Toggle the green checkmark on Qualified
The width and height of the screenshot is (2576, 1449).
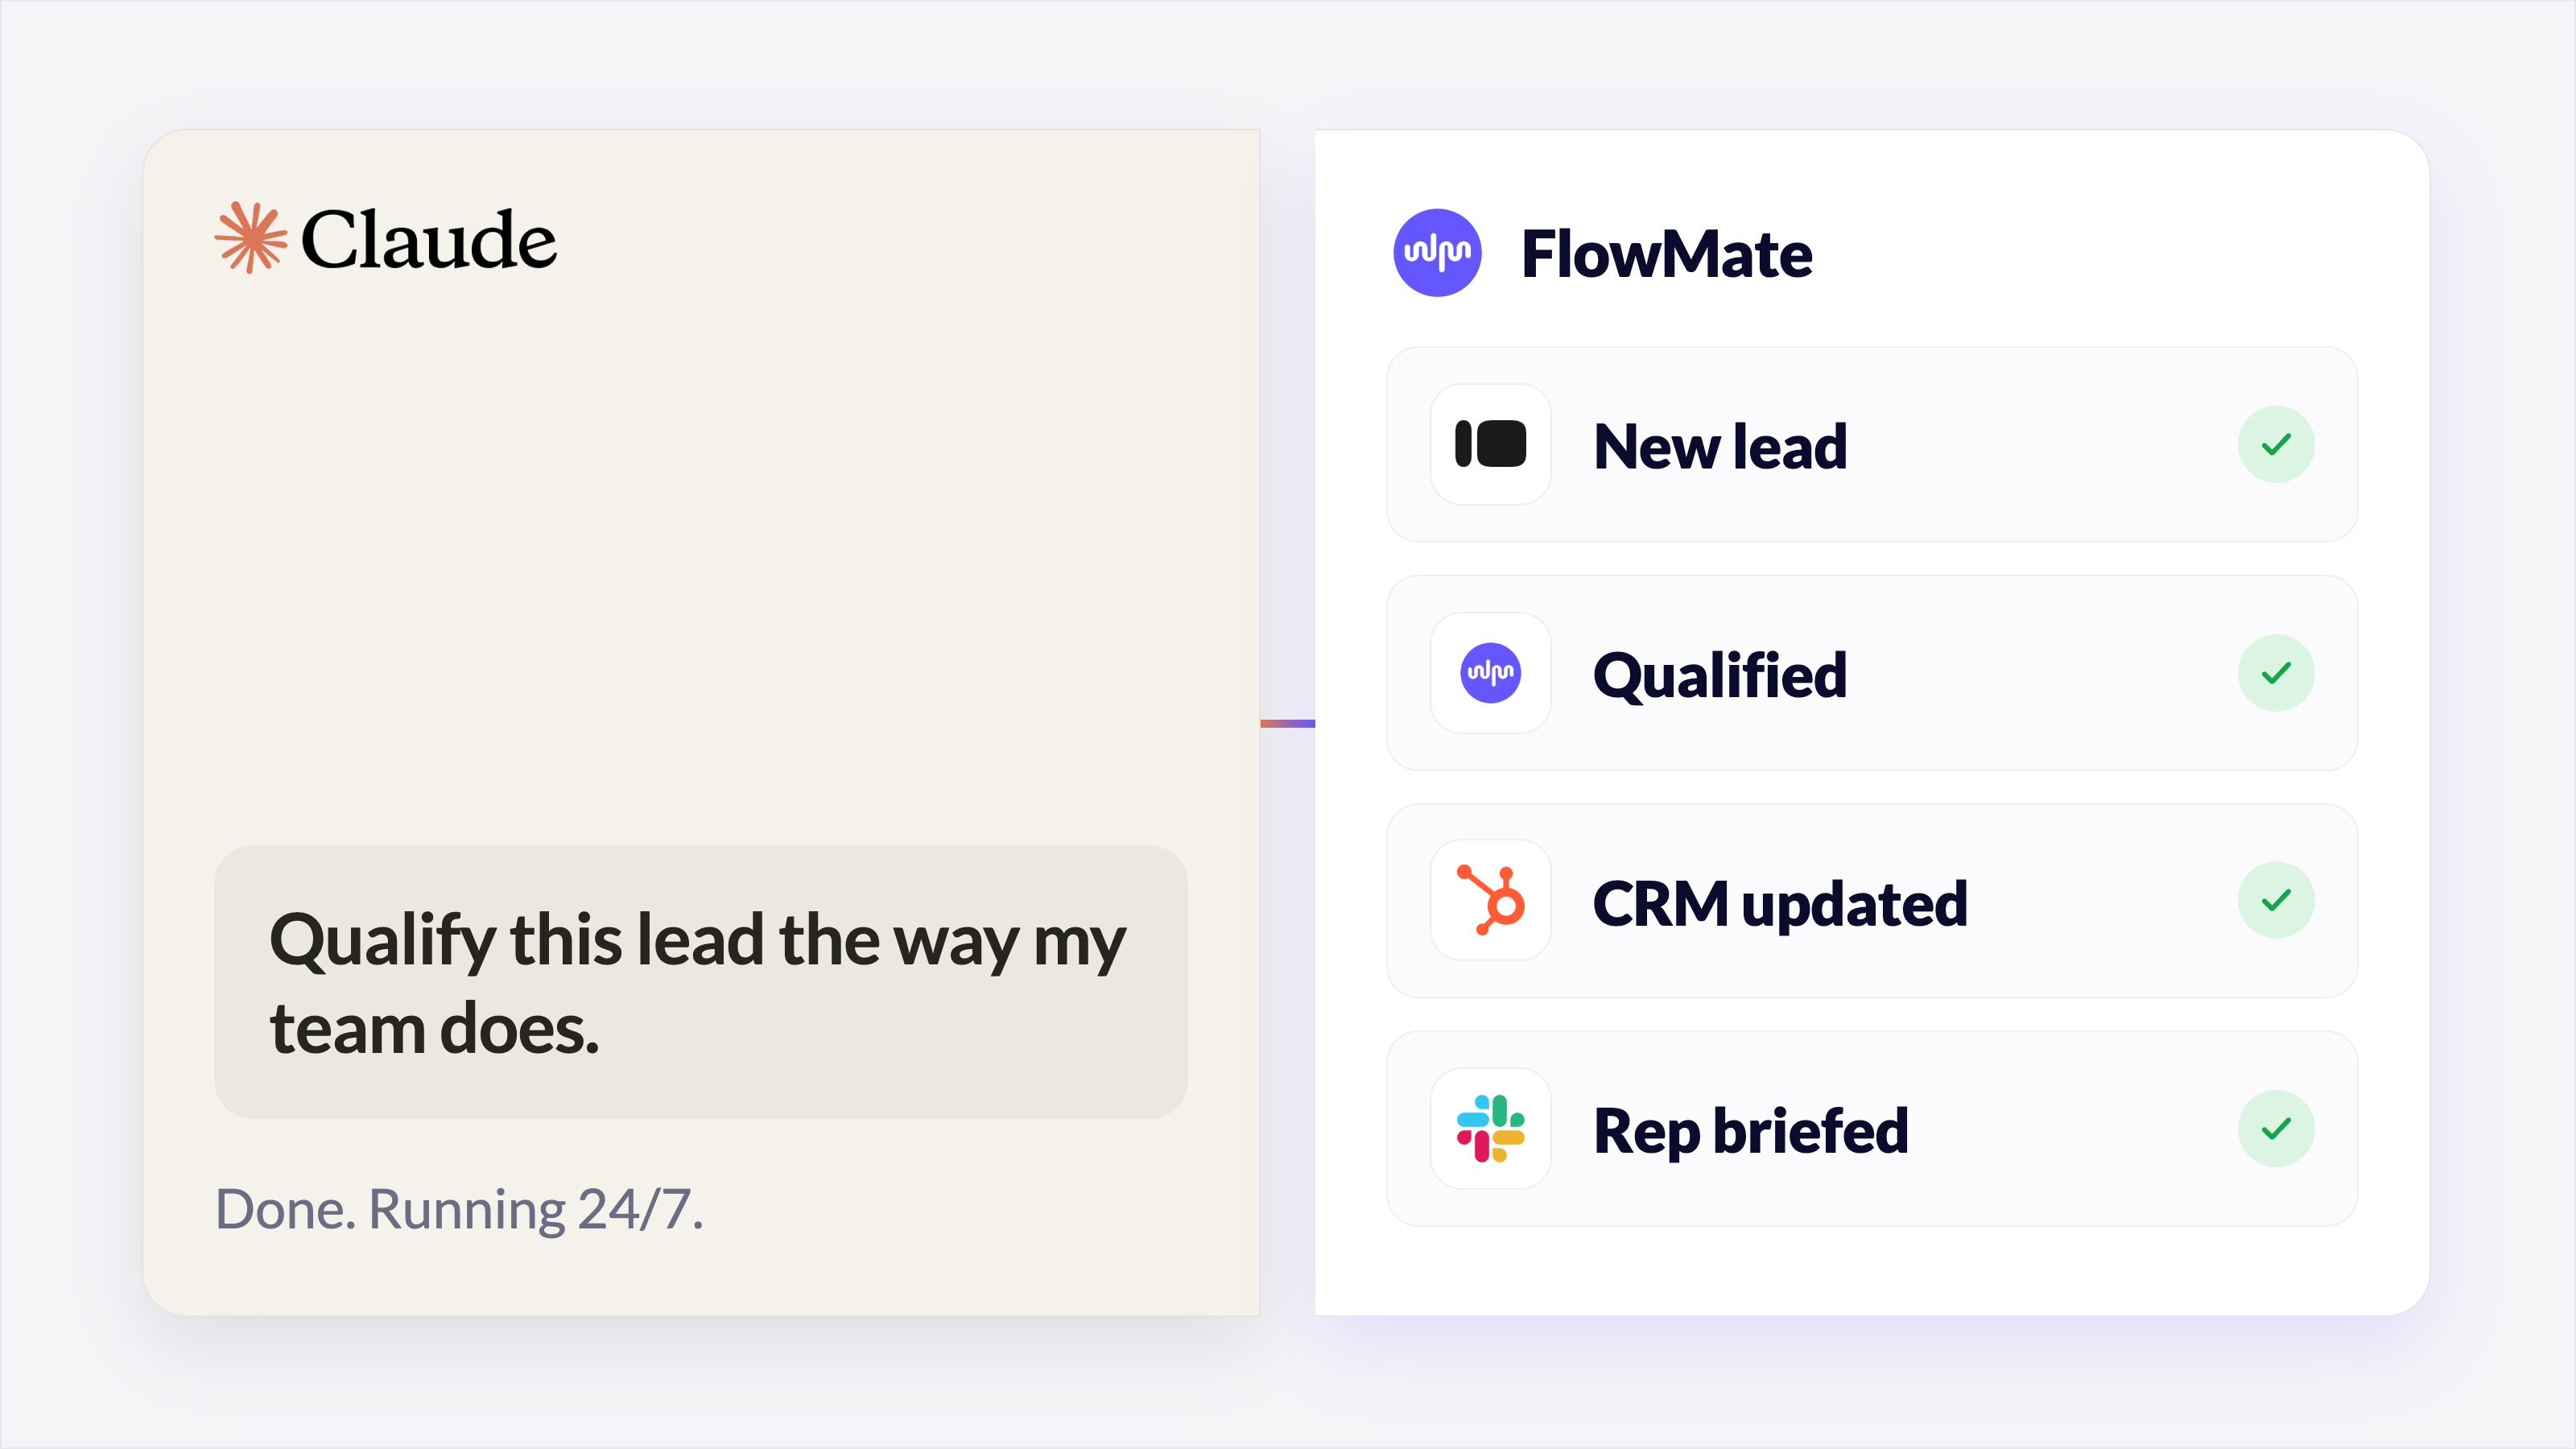point(2276,673)
